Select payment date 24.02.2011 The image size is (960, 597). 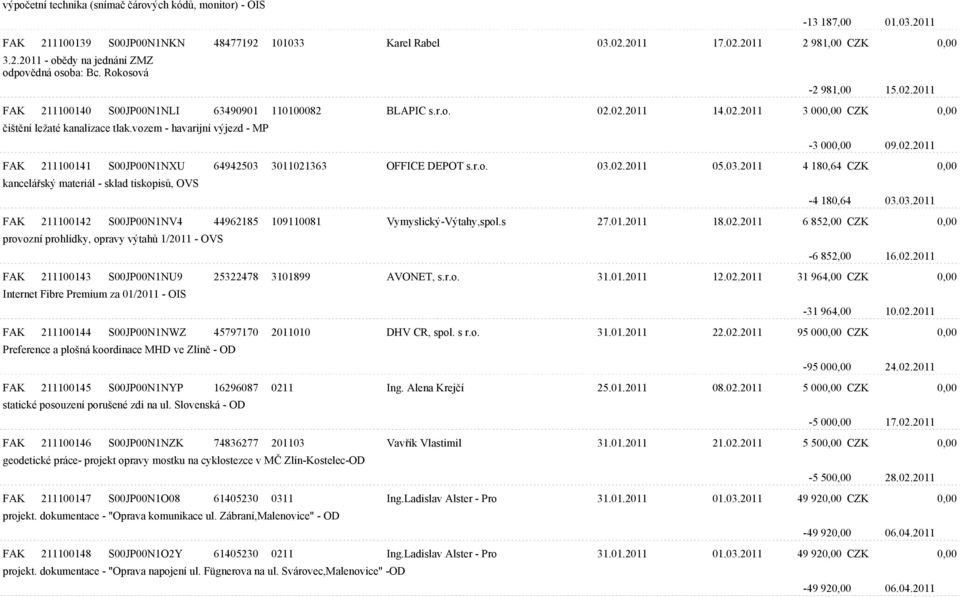pyautogui.click(x=910, y=367)
